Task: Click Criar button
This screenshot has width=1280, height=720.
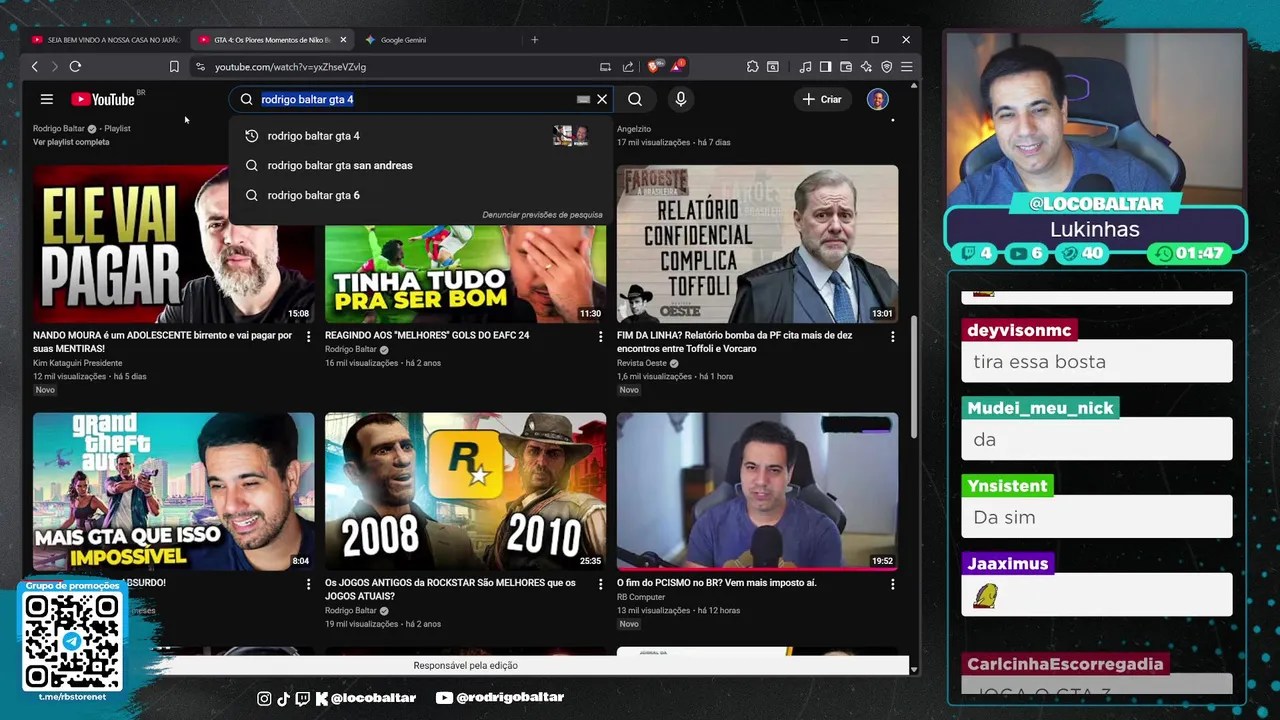Action: [x=822, y=99]
